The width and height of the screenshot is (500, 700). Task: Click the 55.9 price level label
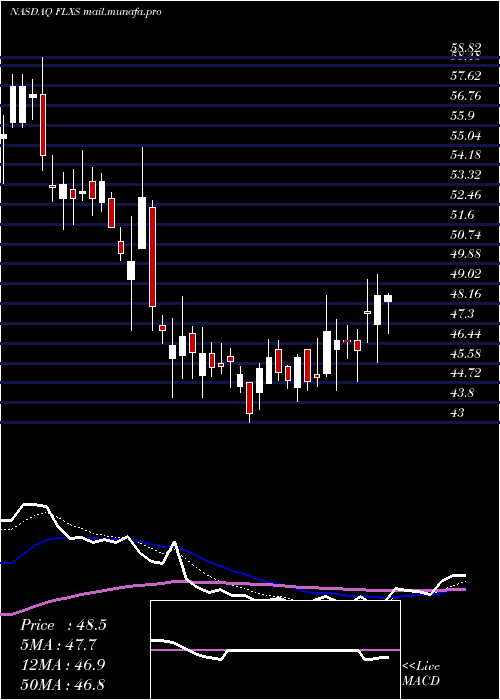tap(462, 116)
